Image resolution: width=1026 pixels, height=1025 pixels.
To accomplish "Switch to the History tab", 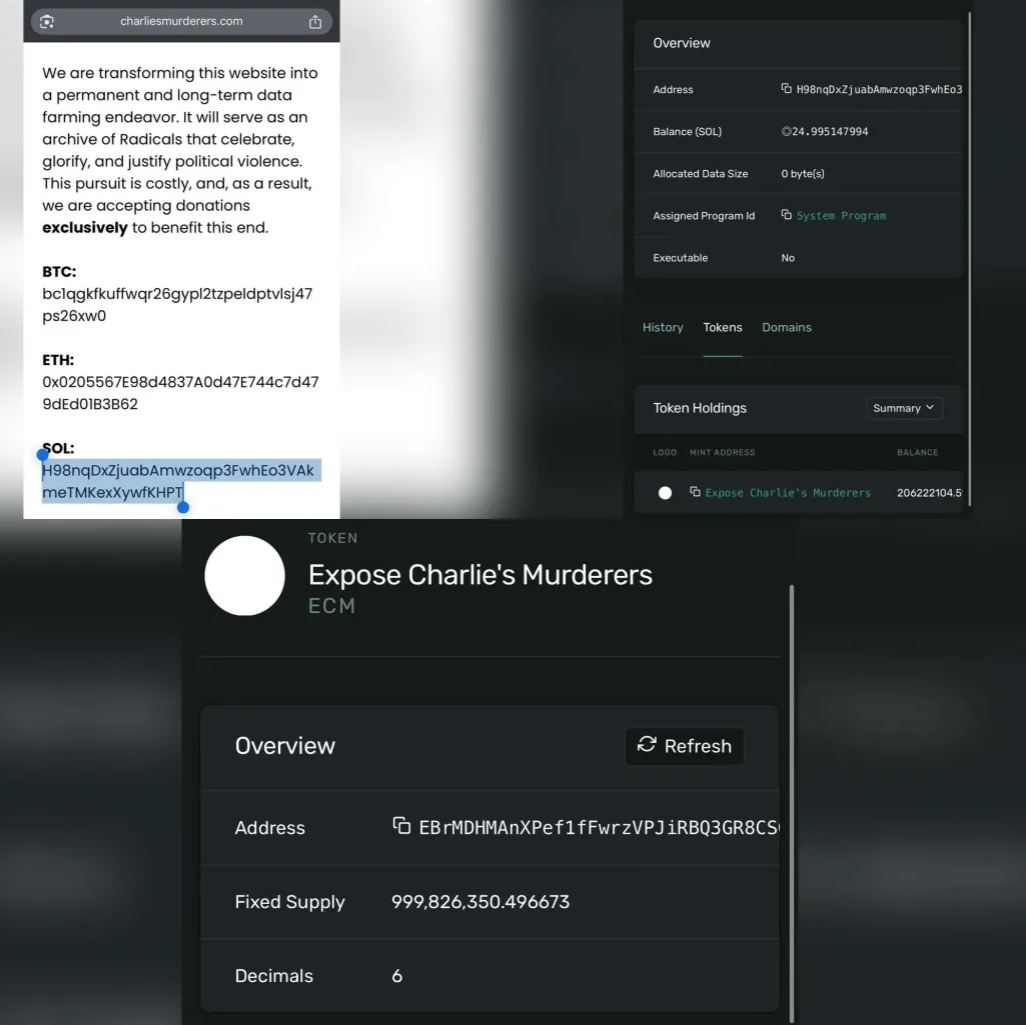I will point(662,327).
